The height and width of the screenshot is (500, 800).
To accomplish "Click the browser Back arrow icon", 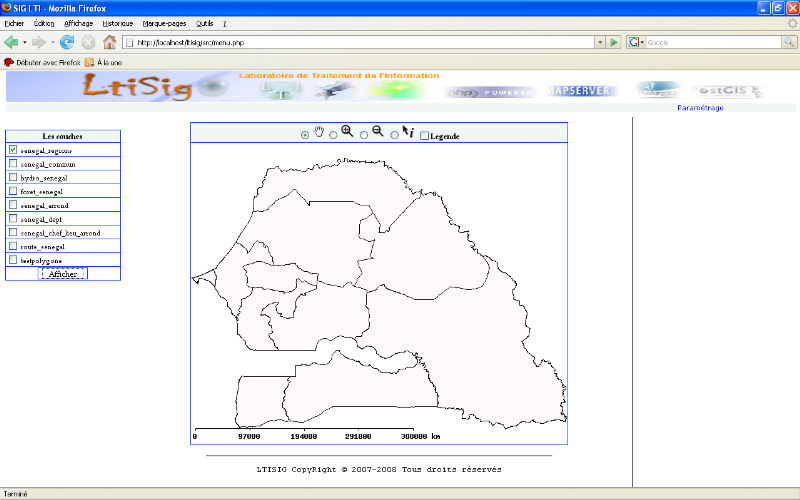I will (x=11, y=42).
